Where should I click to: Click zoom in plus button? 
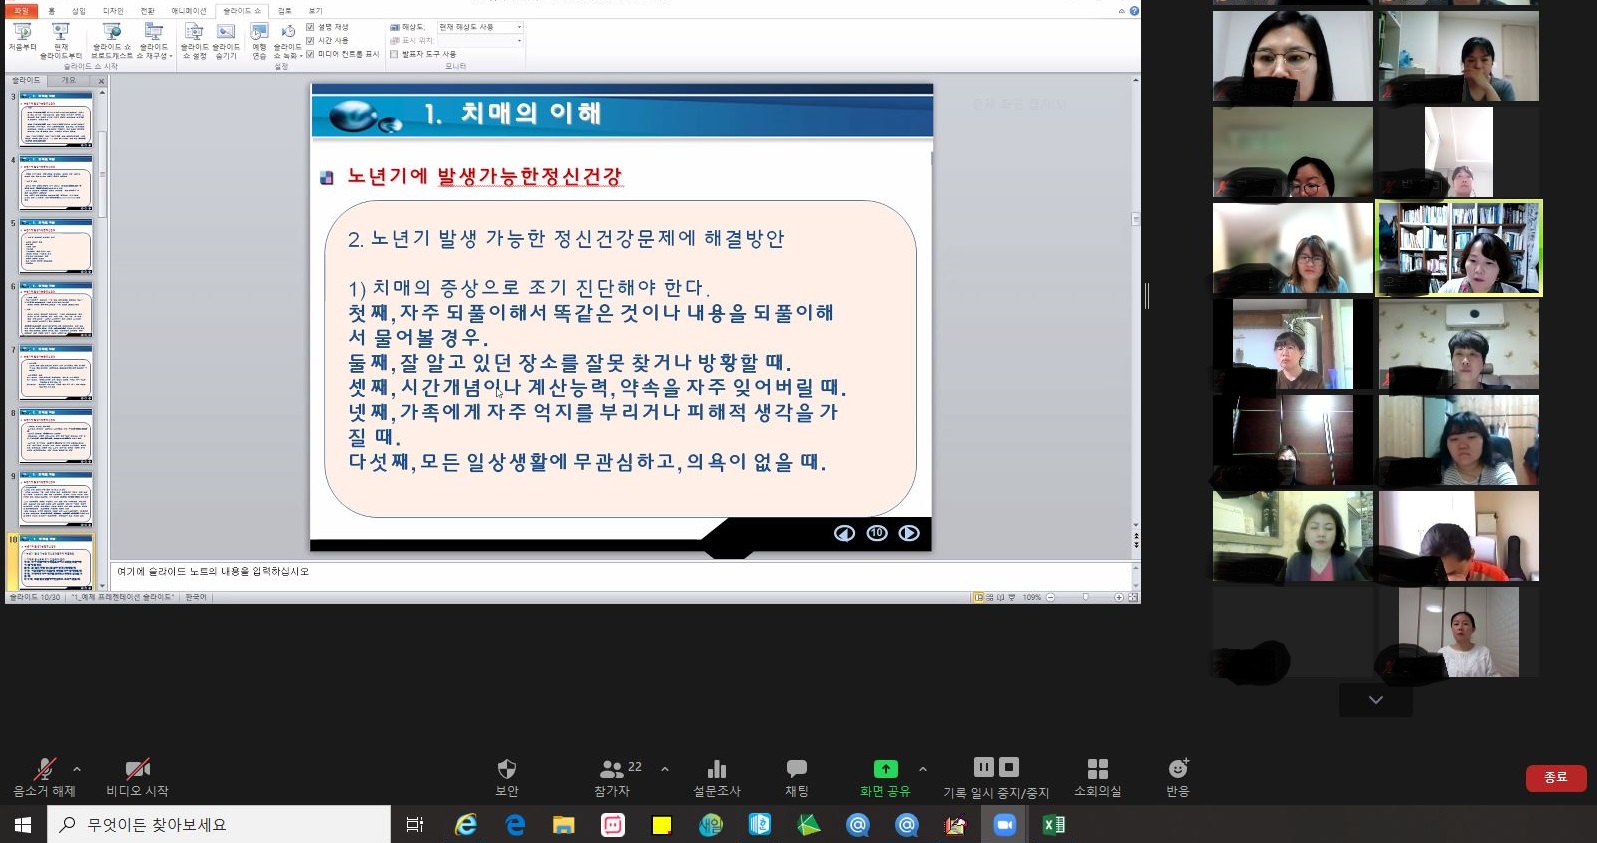(1119, 597)
